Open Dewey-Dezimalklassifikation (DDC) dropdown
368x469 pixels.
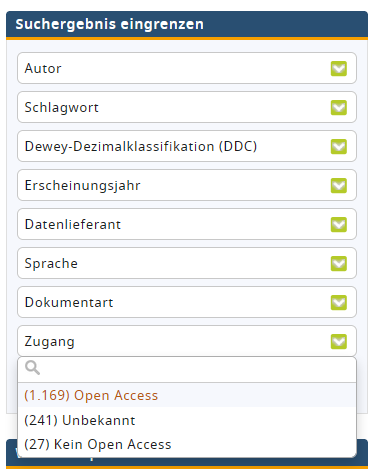coord(187,146)
